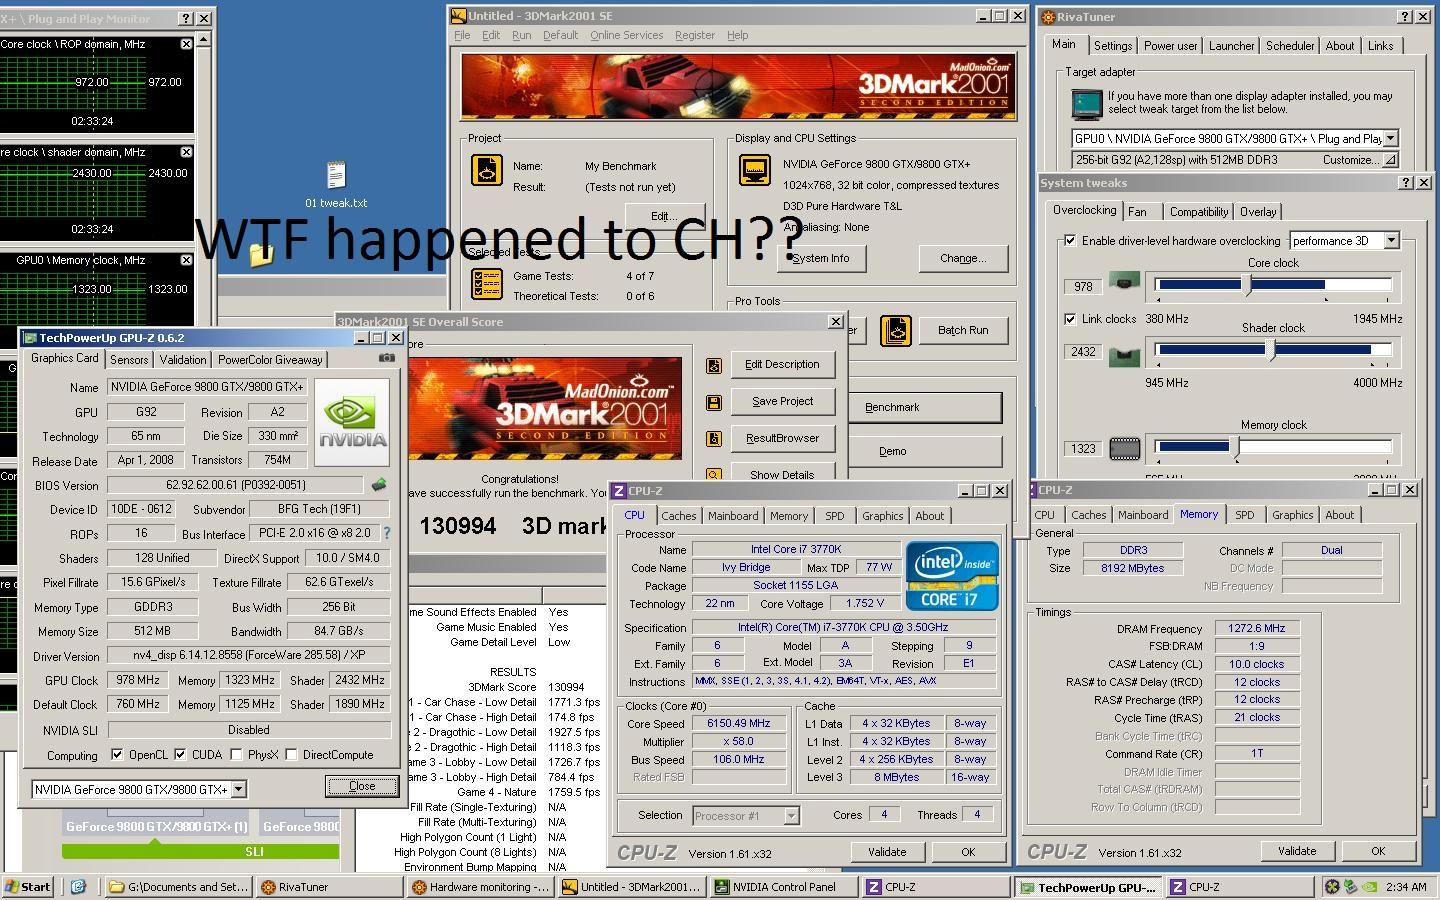Screen dimensions: 1440x900
Task: Toggle the CUDA checkbox in GPU-Z
Action: [180, 755]
